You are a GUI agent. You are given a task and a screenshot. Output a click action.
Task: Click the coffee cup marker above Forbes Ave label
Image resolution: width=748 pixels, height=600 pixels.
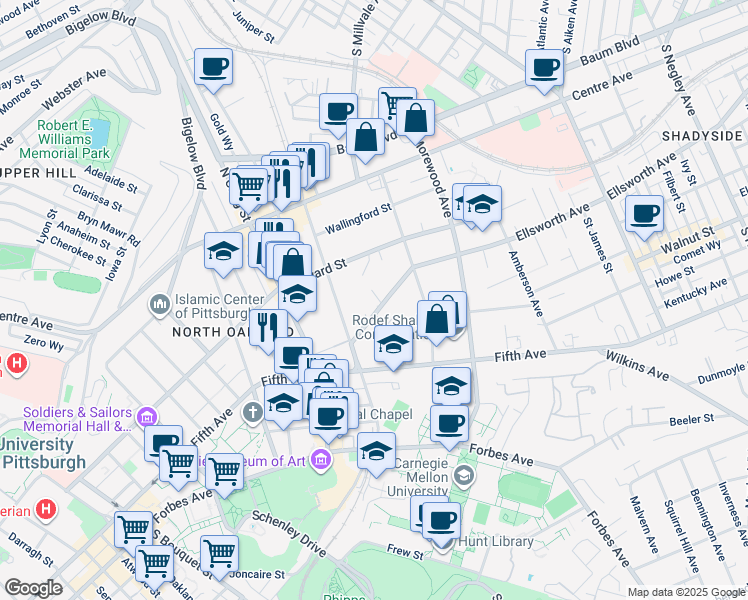tap(449, 425)
